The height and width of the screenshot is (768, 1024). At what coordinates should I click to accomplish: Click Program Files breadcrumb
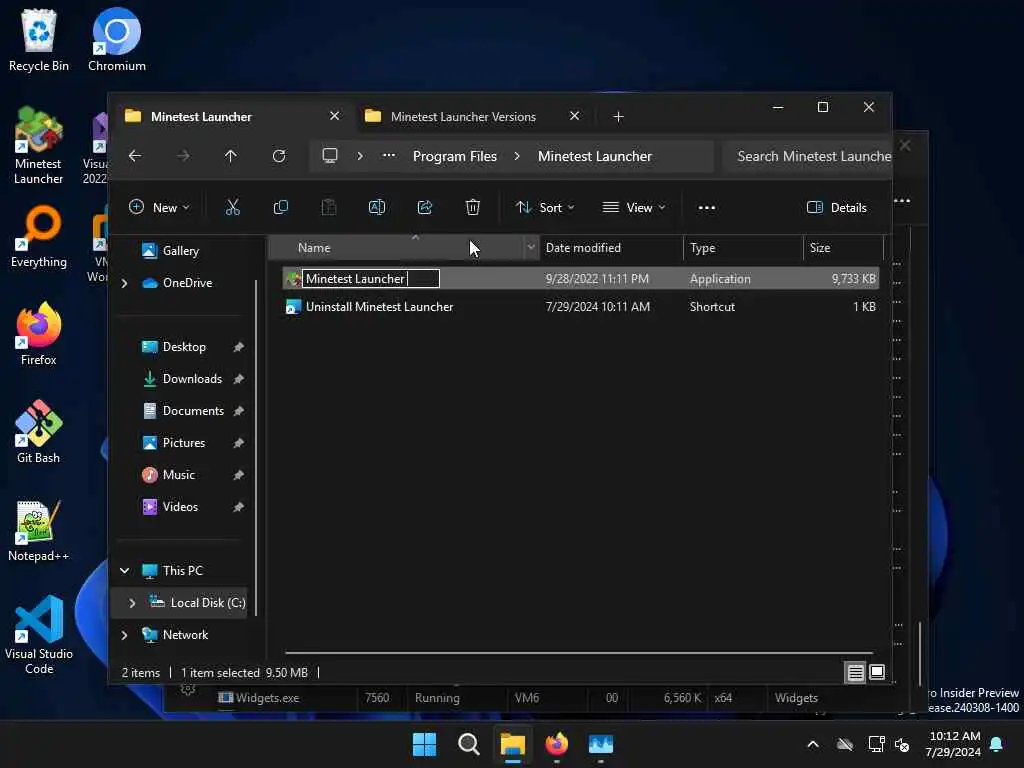(x=455, y=156)
